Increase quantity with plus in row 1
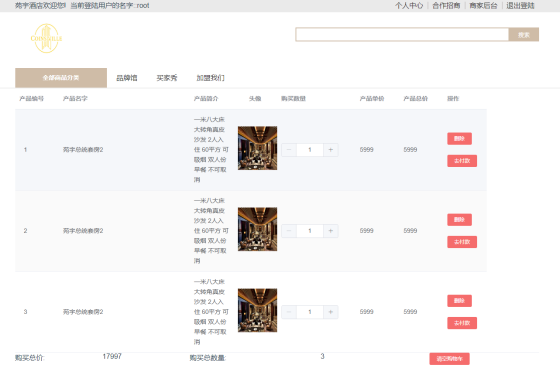The height and width of the screenshot is (378, 560). [x=331, y=150]
